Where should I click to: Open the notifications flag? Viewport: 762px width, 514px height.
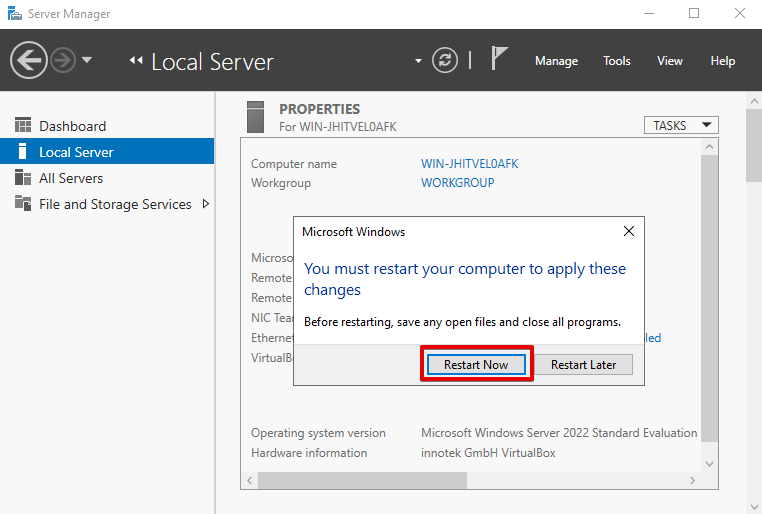coord(499,58)
